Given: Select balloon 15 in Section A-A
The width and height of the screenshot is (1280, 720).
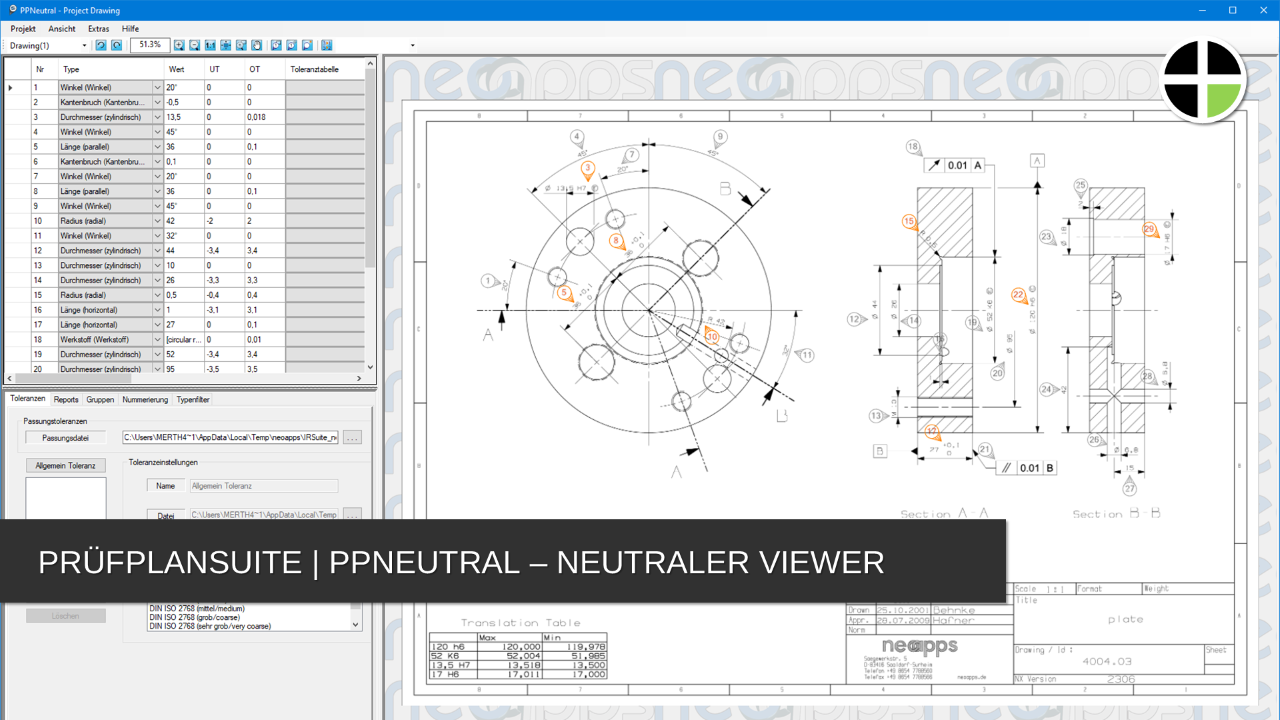Looking at the screenshot, I should click(x=909, y=222).
